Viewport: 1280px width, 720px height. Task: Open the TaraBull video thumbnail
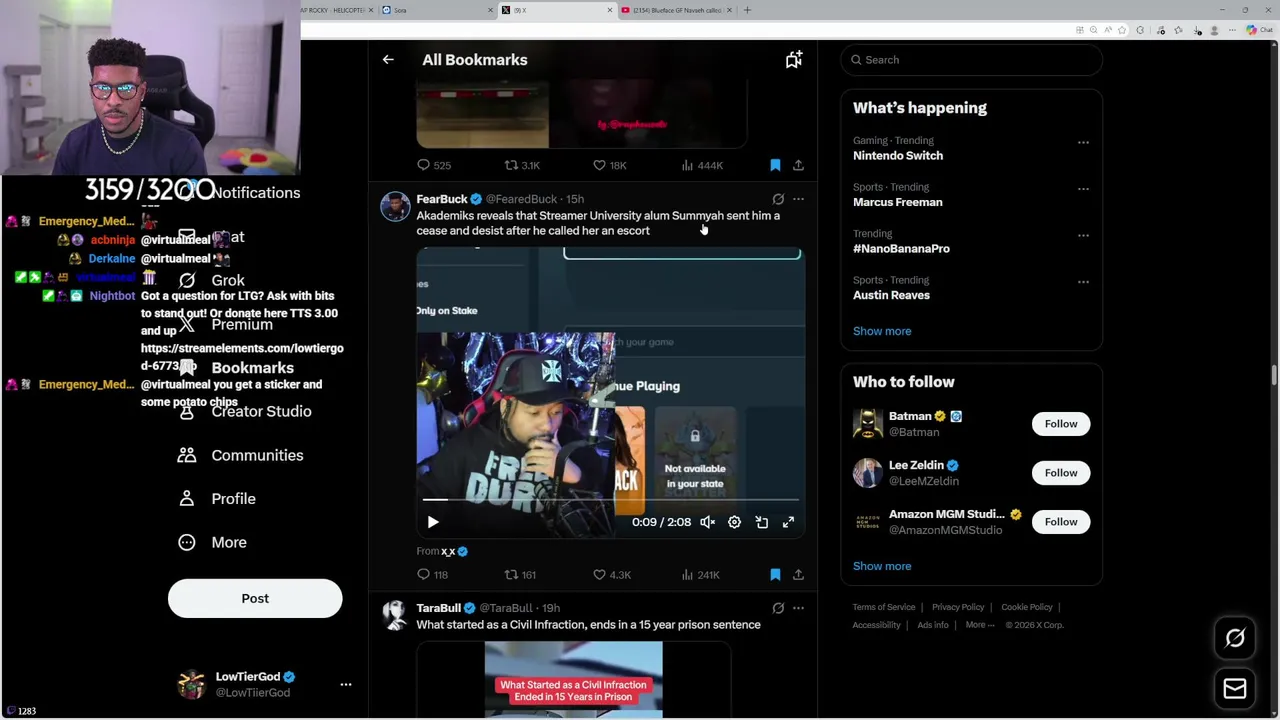click(573, 680)
